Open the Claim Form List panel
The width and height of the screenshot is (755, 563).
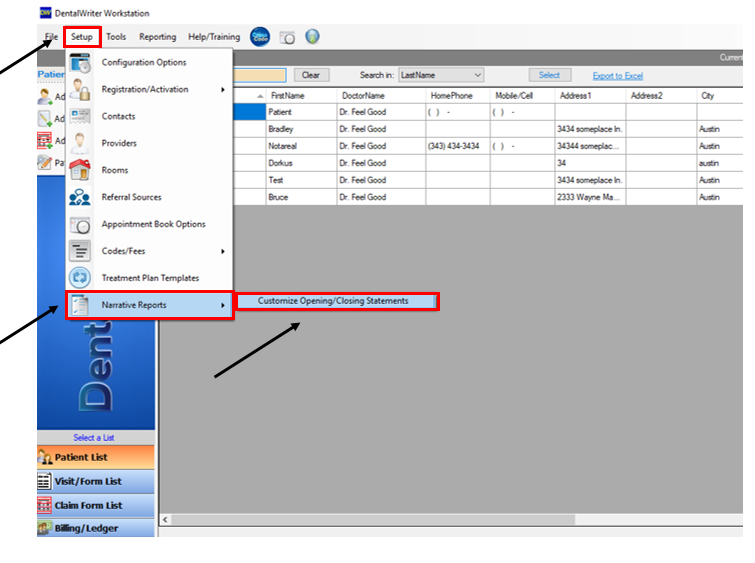[96, 505]
